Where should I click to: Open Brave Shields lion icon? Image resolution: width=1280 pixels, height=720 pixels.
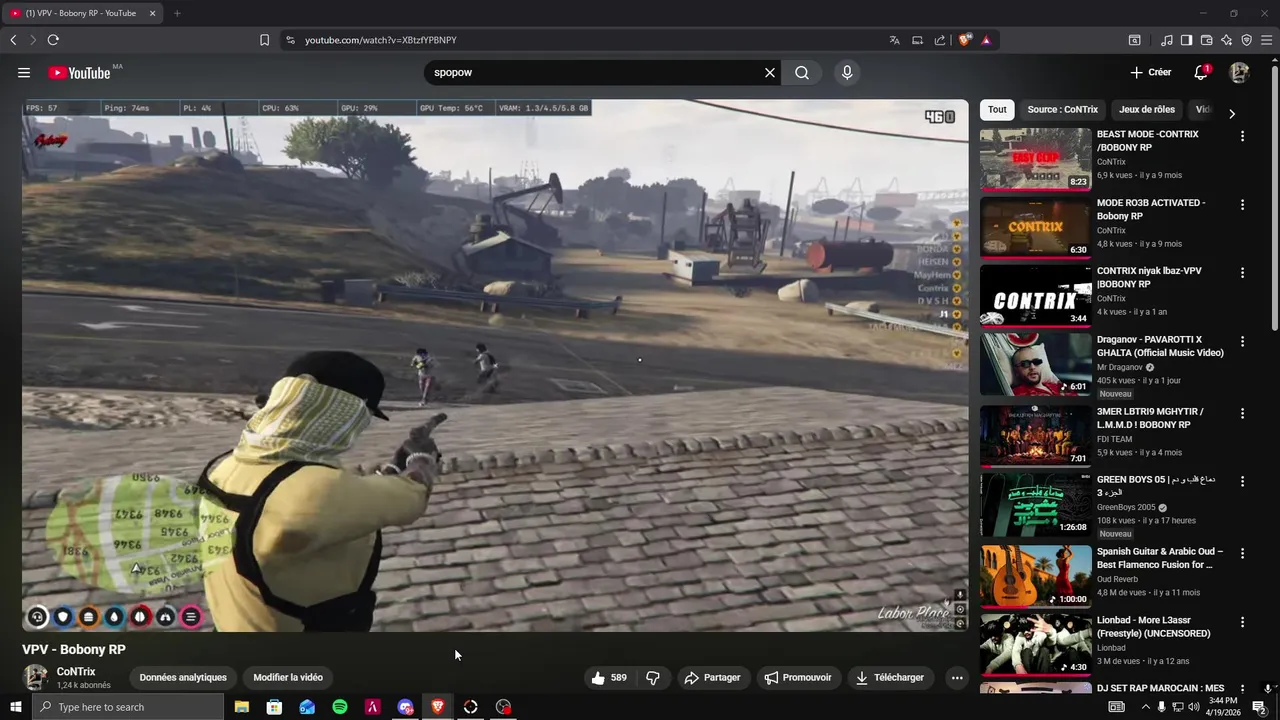964,40
